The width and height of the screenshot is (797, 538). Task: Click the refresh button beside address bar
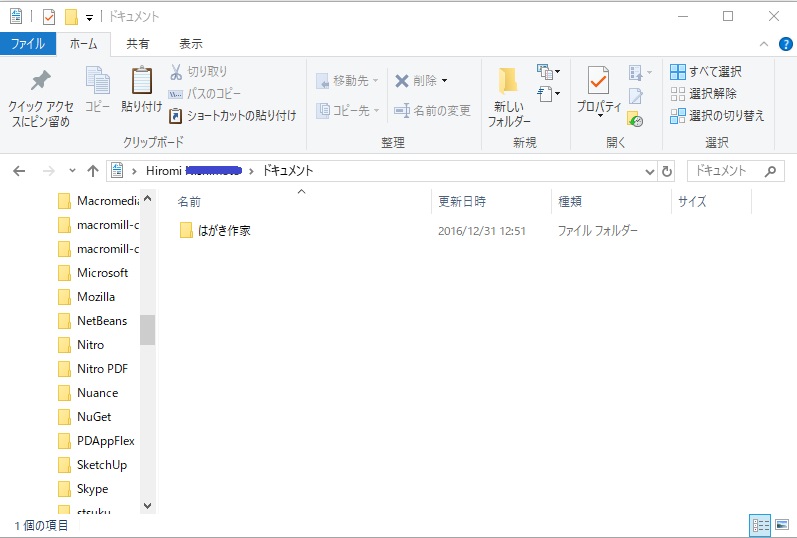pos(667,171)
